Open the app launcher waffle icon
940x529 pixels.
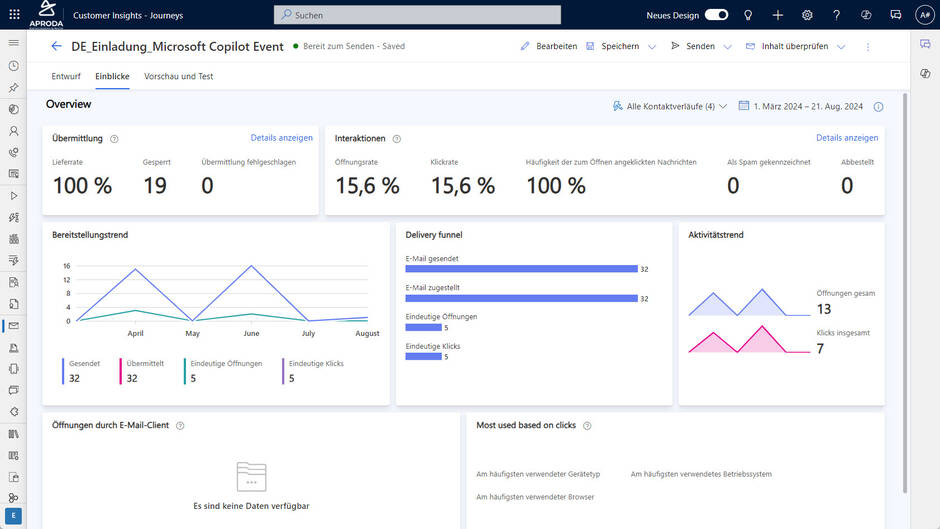click(14, 15)
